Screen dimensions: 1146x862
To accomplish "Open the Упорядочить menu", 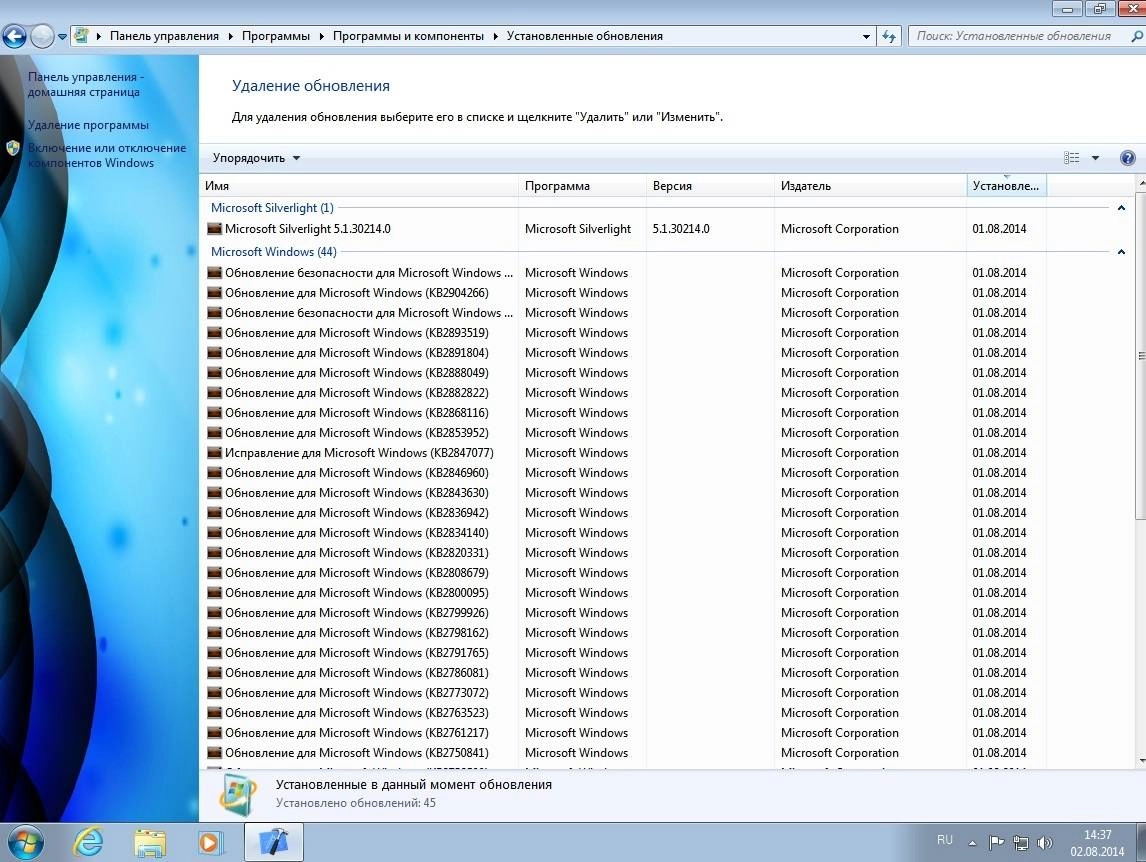I will coord(256,158).
